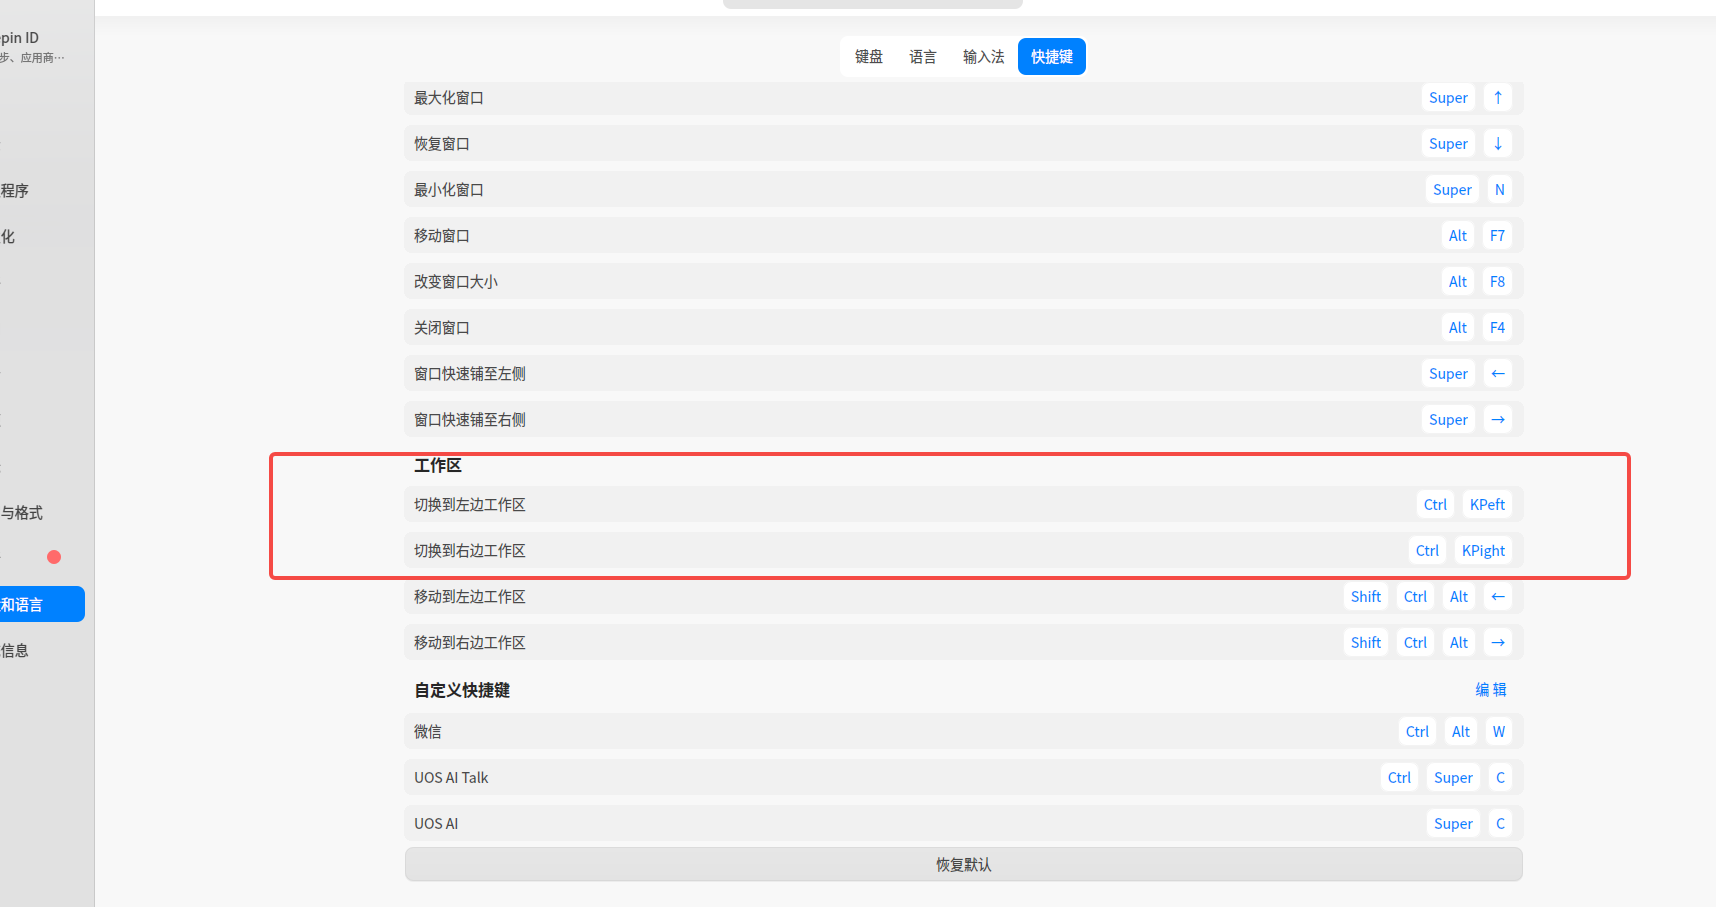The height and width of the screenshot is (907, 1716).
Task: Select the 微信 custom shortcut row
Action: 964,732
